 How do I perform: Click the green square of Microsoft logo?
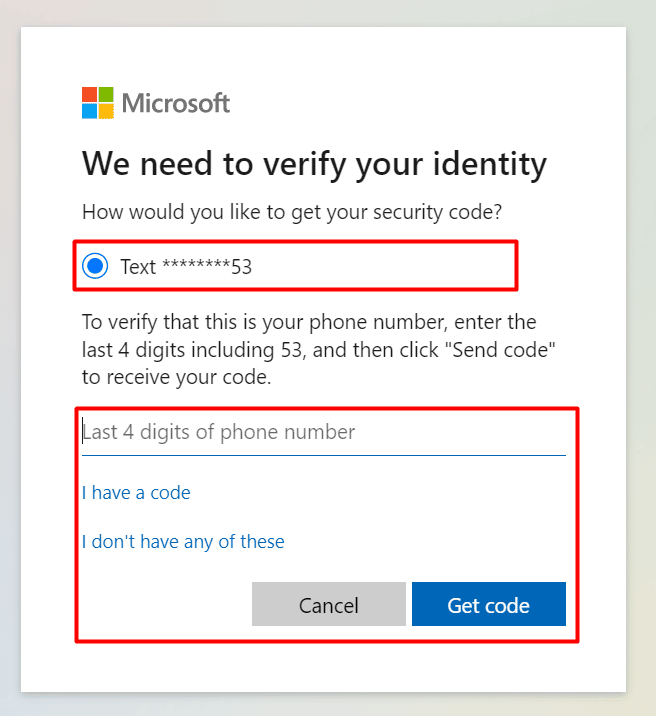click(106, 95)
